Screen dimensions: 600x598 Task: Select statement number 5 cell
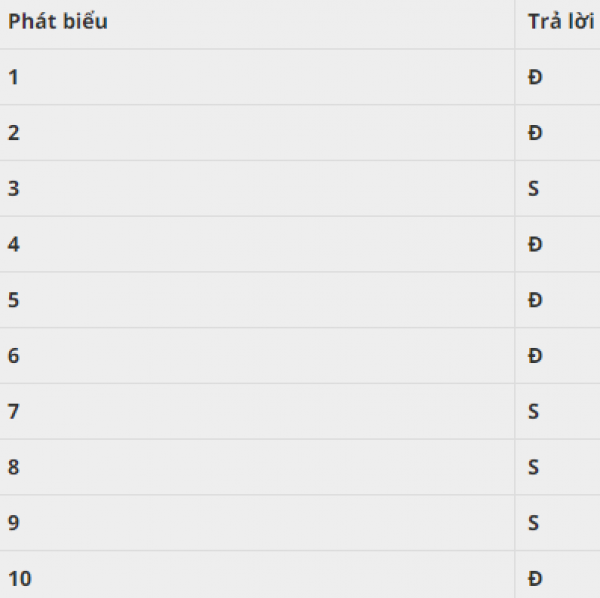tap(14, 300)
